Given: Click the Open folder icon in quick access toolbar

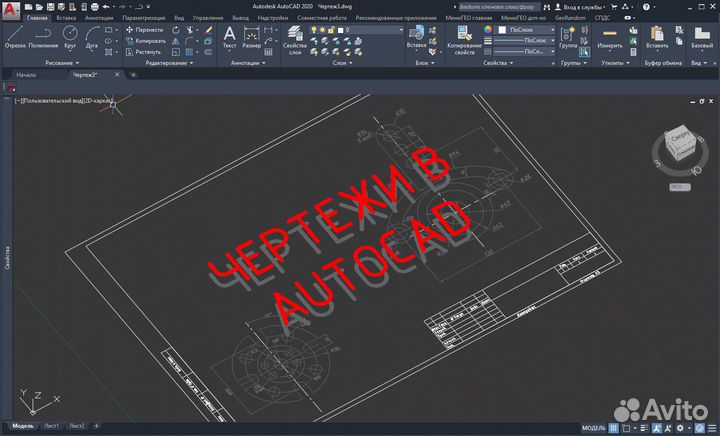Looking at the screenshot, I should (x=39, y=7).
